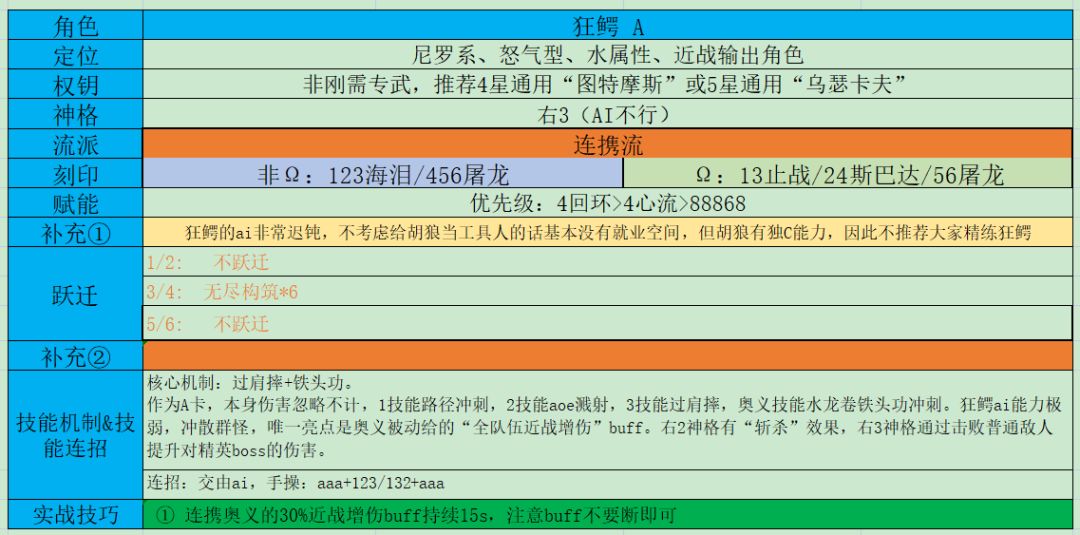Select the 流派 label cell

(75, 143)
